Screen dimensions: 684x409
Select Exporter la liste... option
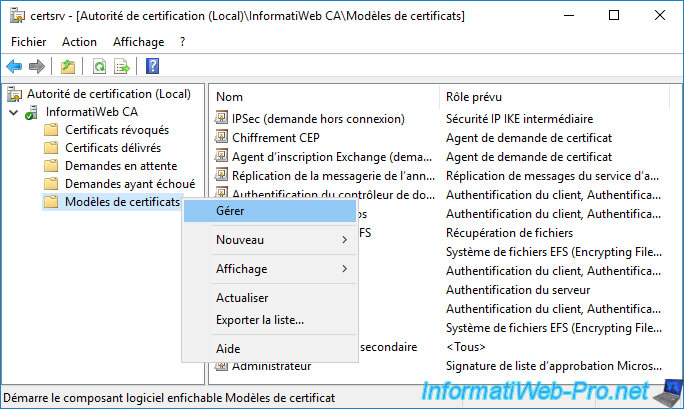pos(260,320)
